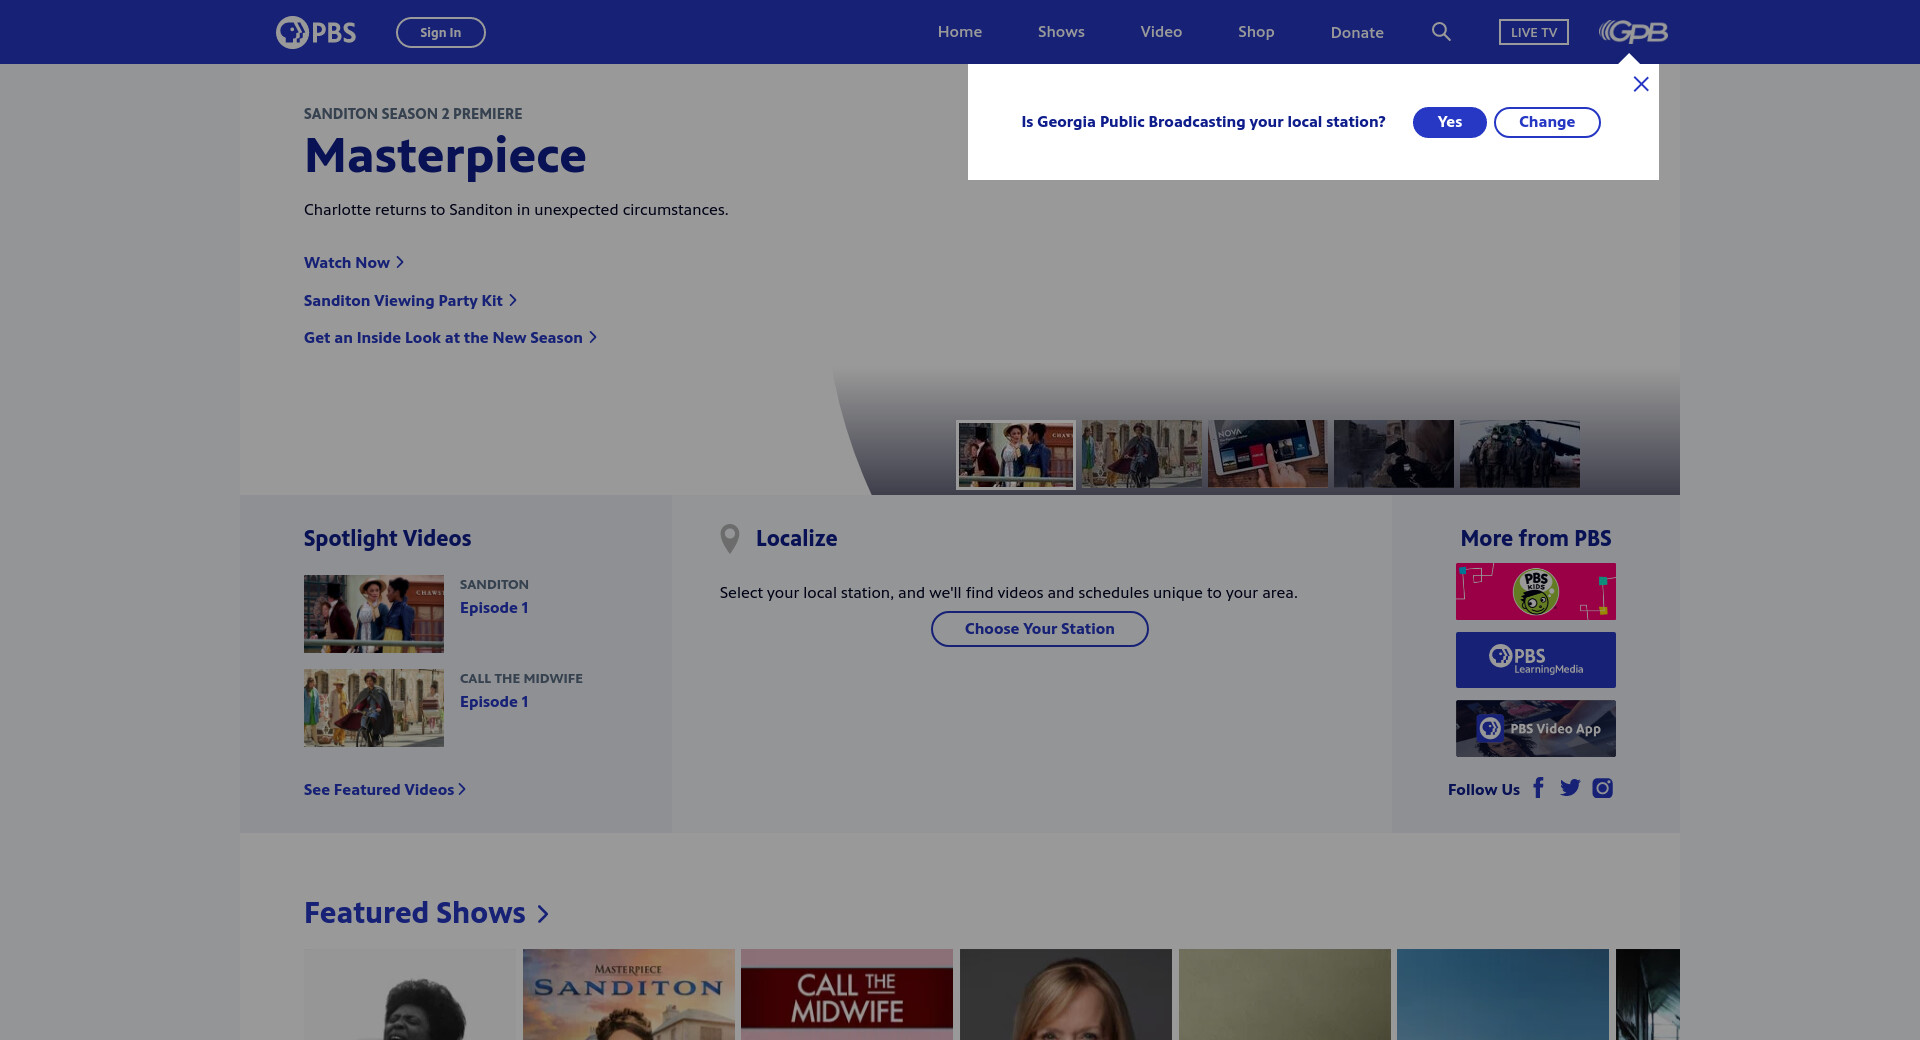Image resolution: width=1920 pixels, height=1040 pixels.
Task: Confirm station by clicking Yes
Action: point(1449,122)
